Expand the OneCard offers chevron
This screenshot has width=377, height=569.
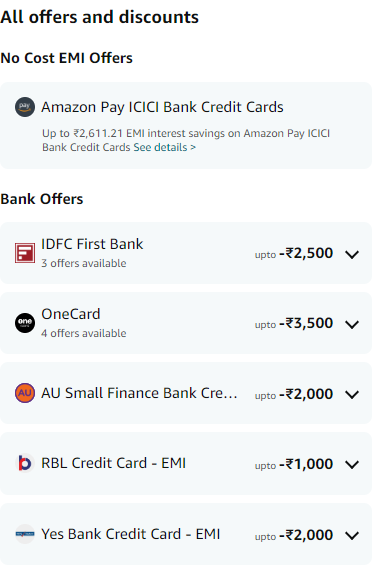[352, 324]
